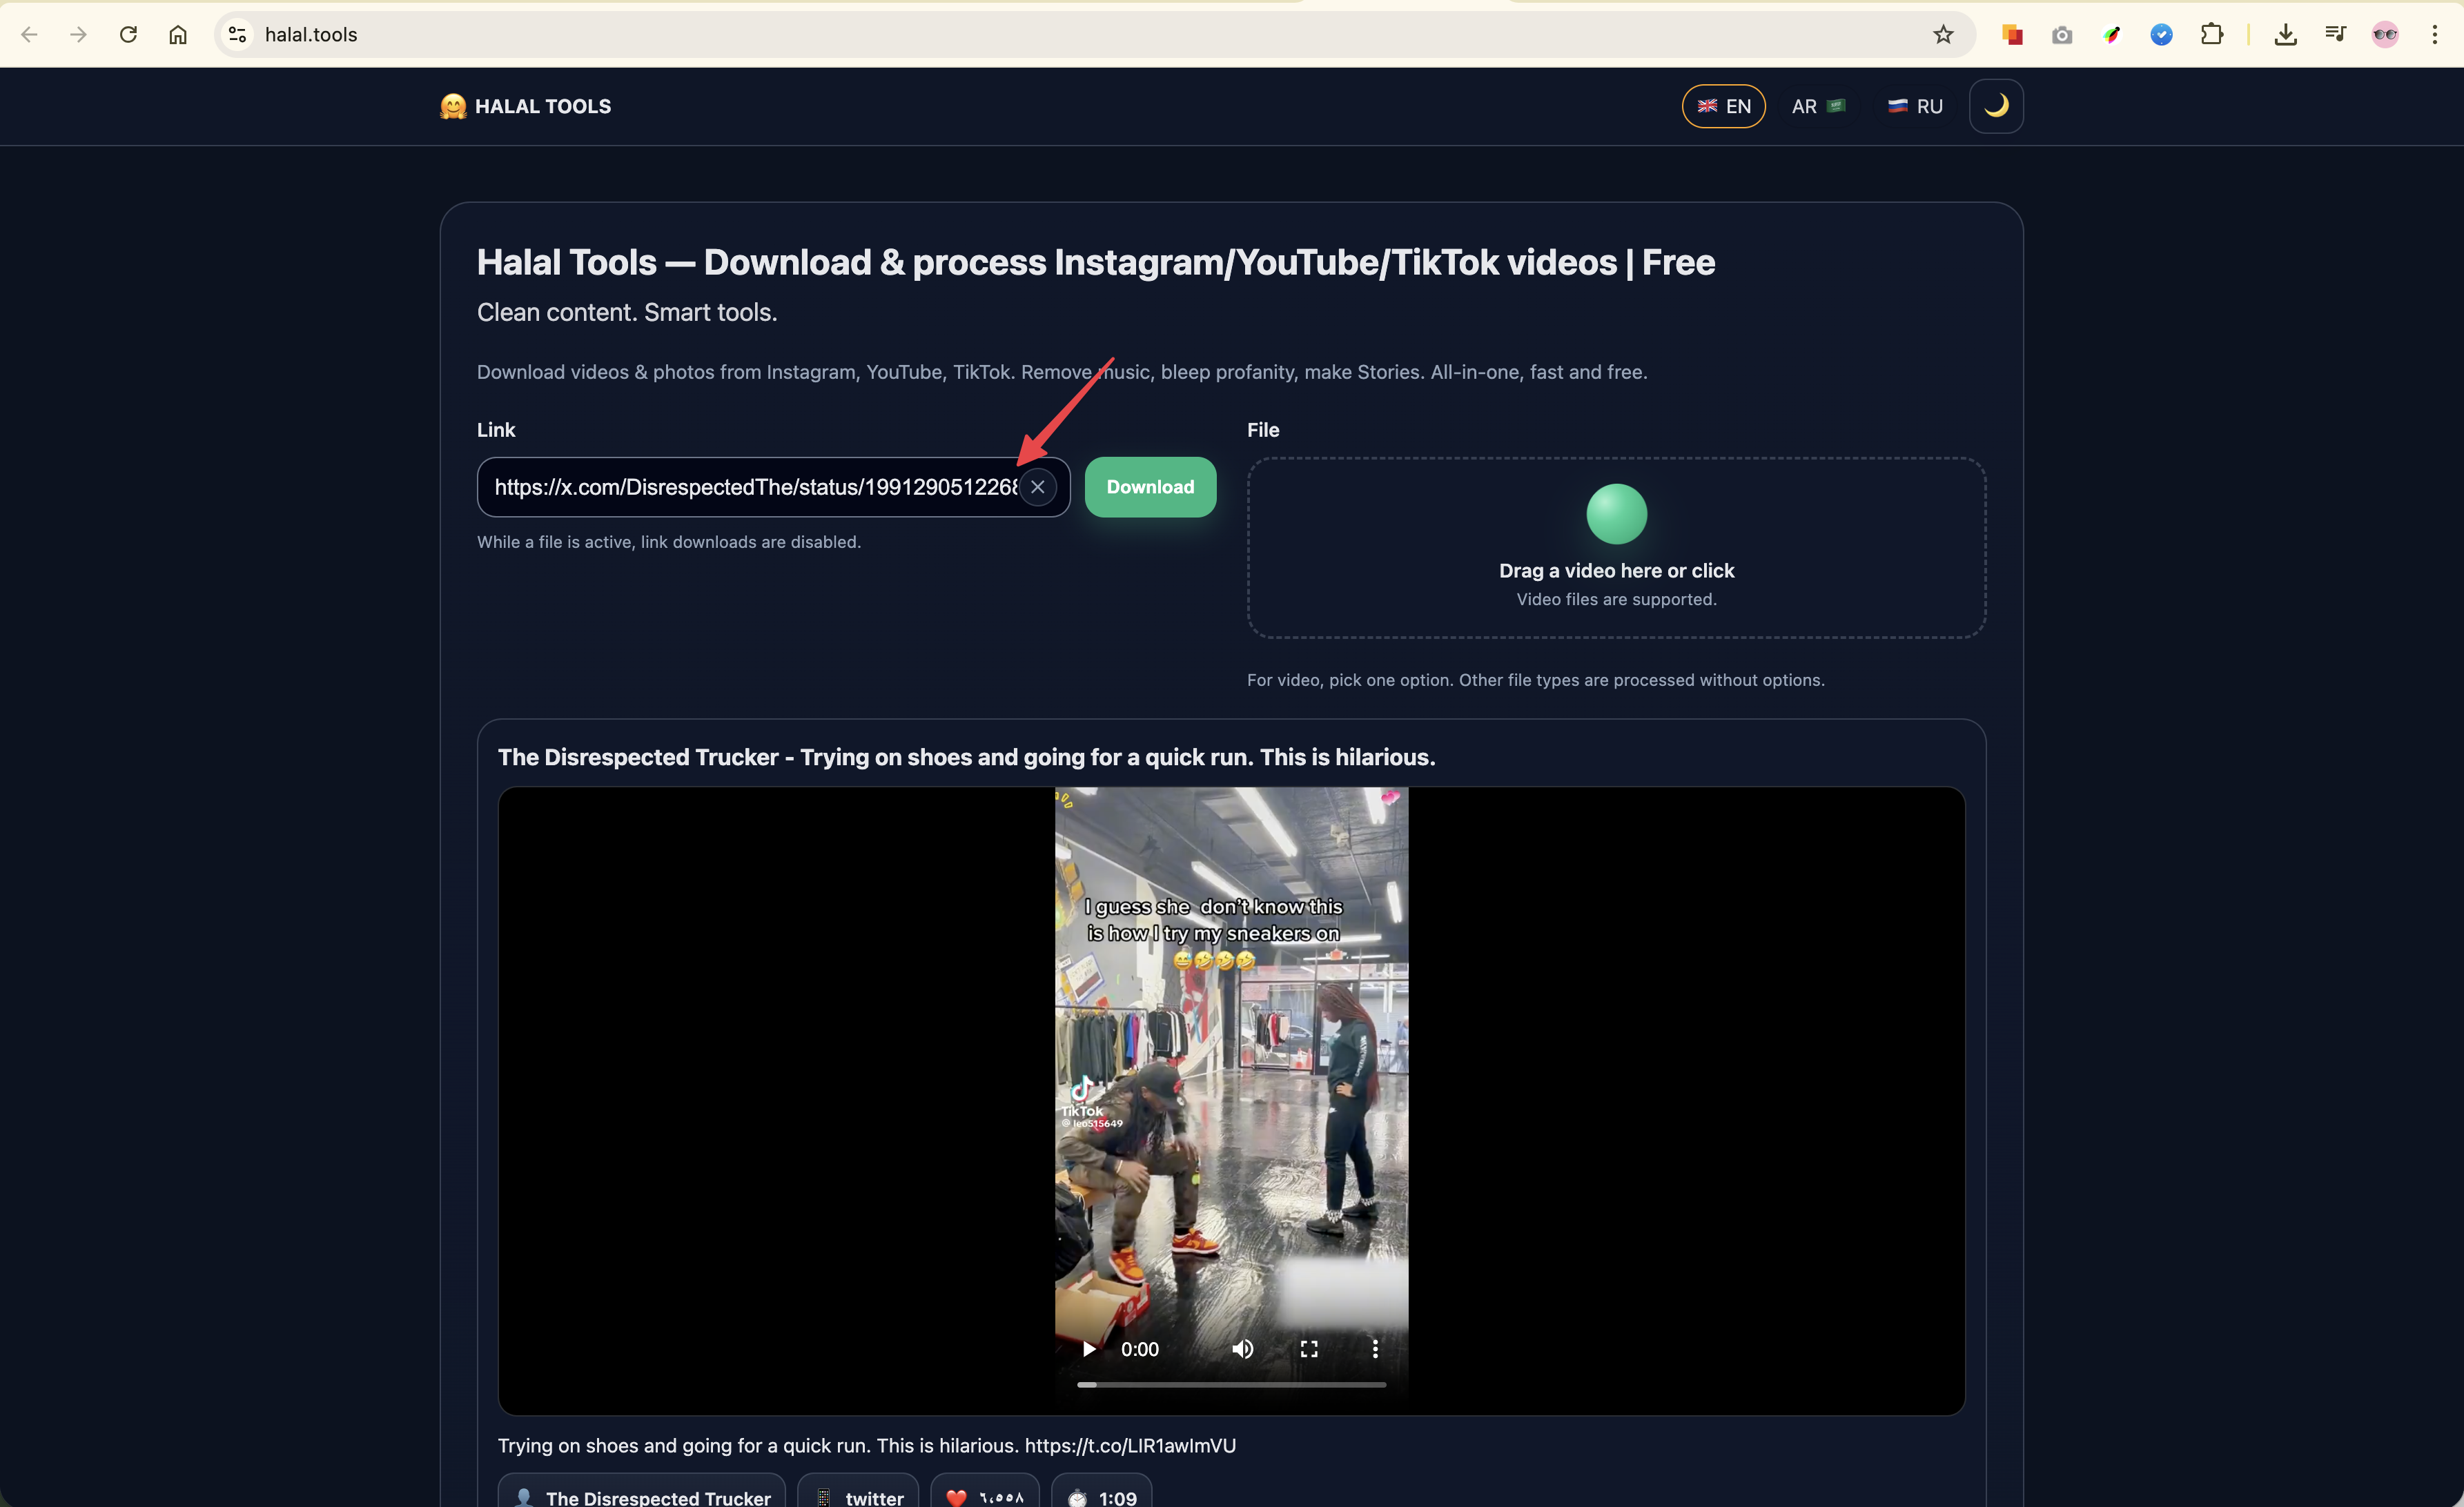Switch language to AR
The height and width of the screenshot is (1507, 2464).
(1817, 106)
